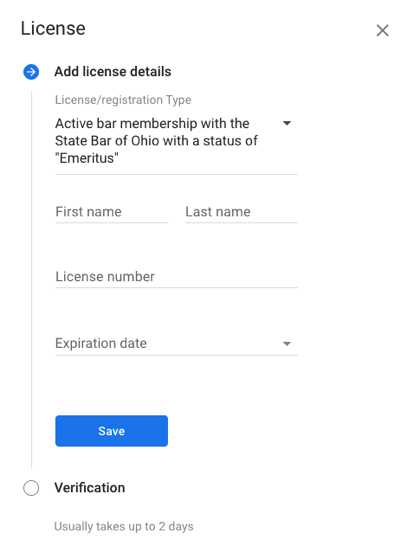The image size is (412, 552).
Task: Open the Expiration date picker field
Action: (176, 344)
